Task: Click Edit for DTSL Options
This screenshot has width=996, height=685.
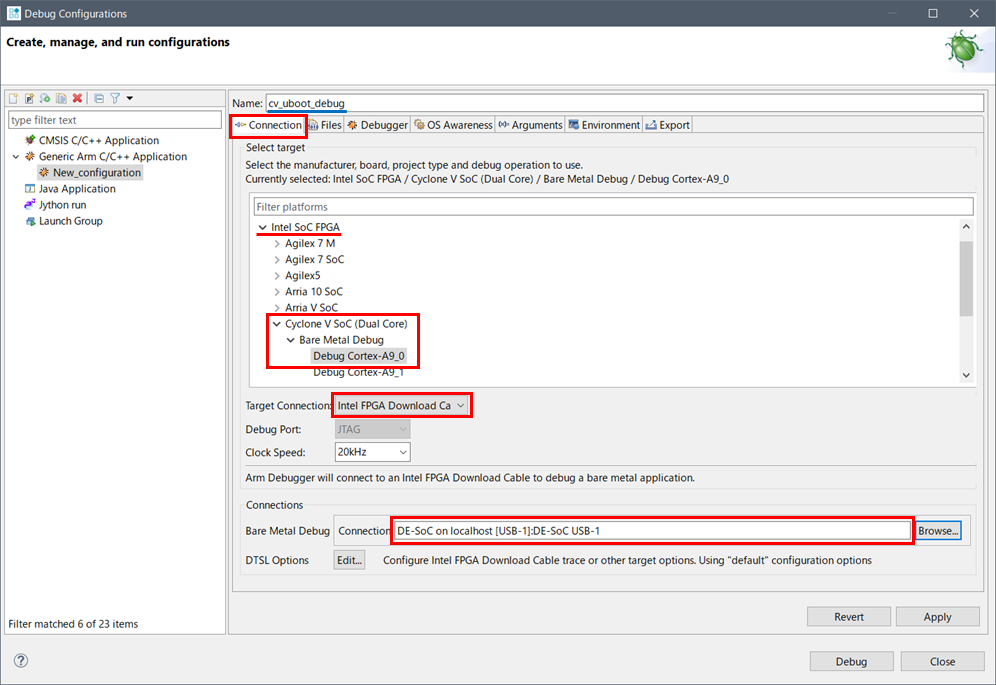Action: (349, 560)
